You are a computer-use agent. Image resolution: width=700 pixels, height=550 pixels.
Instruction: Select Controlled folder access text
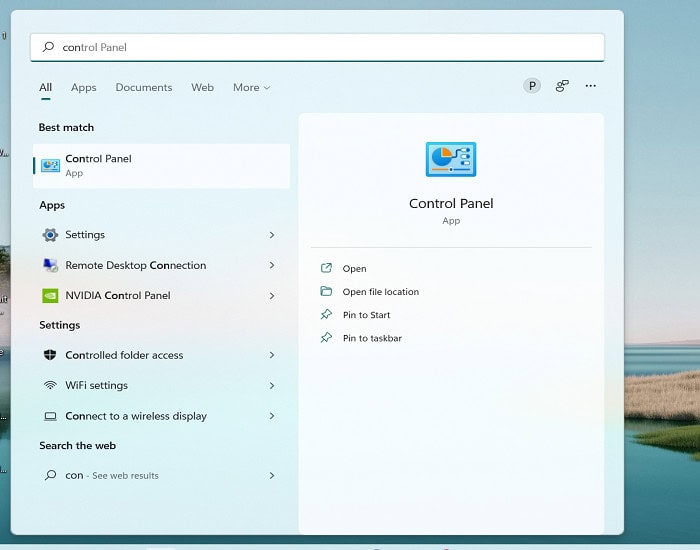124,355
